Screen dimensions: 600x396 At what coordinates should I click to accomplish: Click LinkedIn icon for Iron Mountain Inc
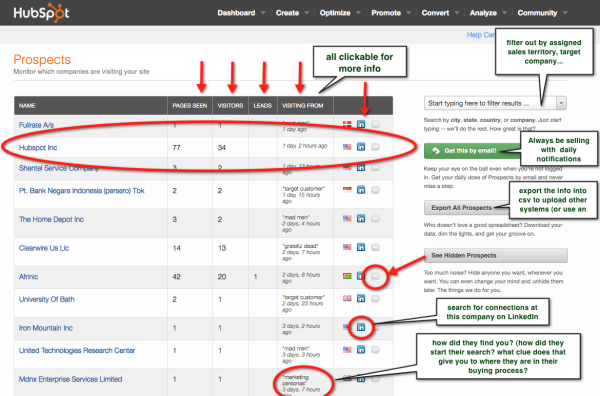click(361, 327)
